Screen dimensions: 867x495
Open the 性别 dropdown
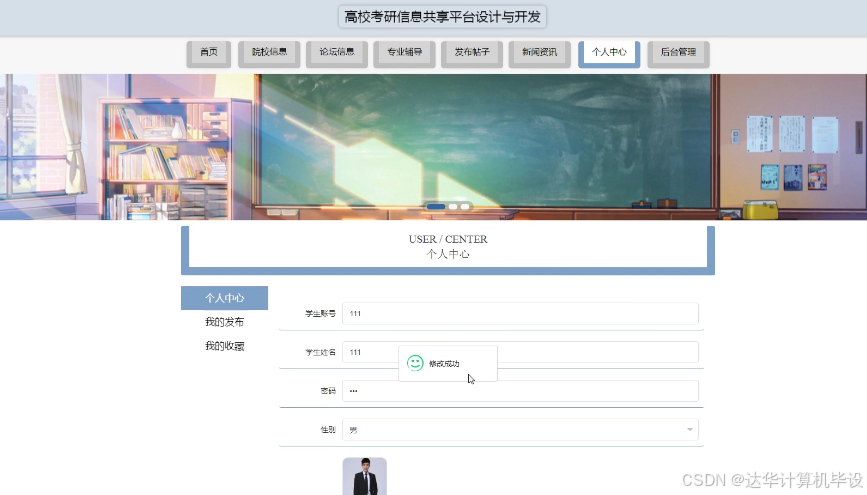[520, 430]
